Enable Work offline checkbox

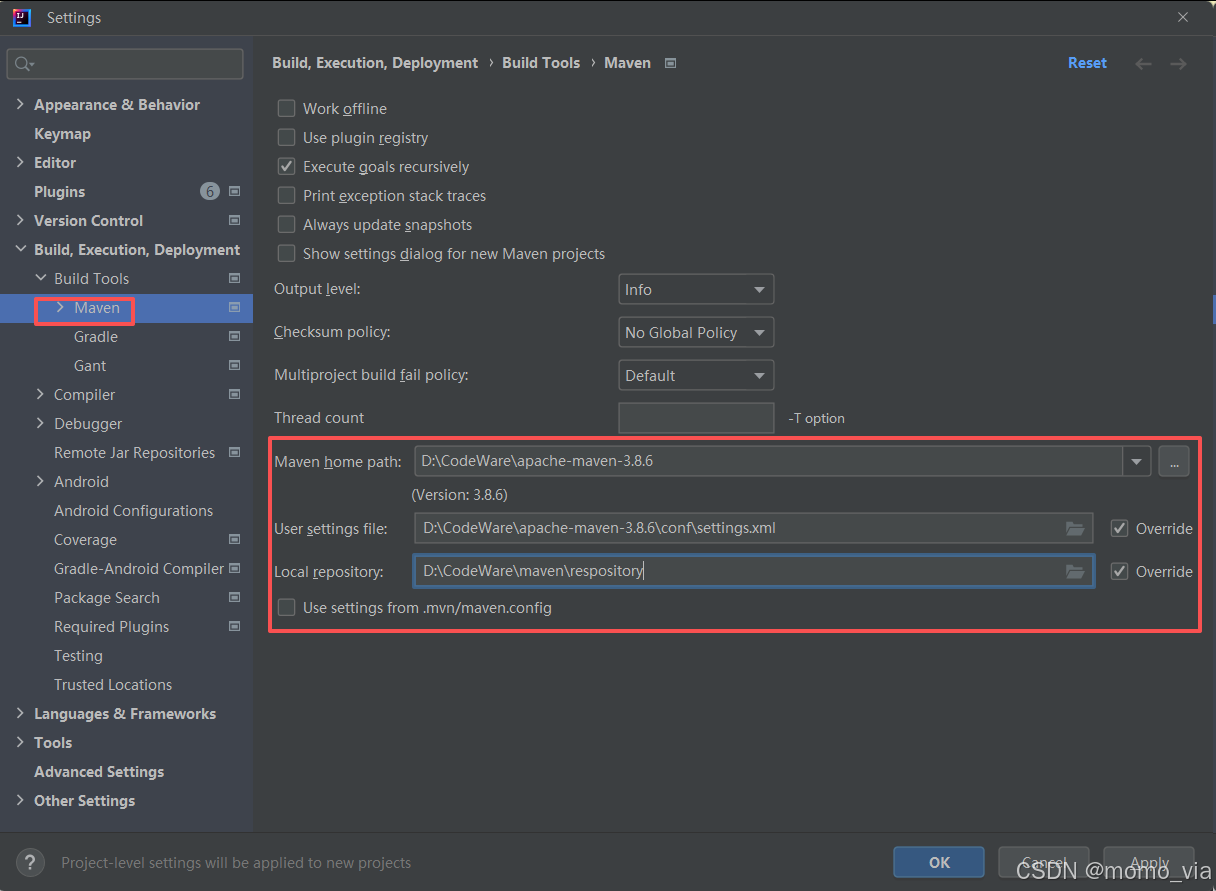286,108
